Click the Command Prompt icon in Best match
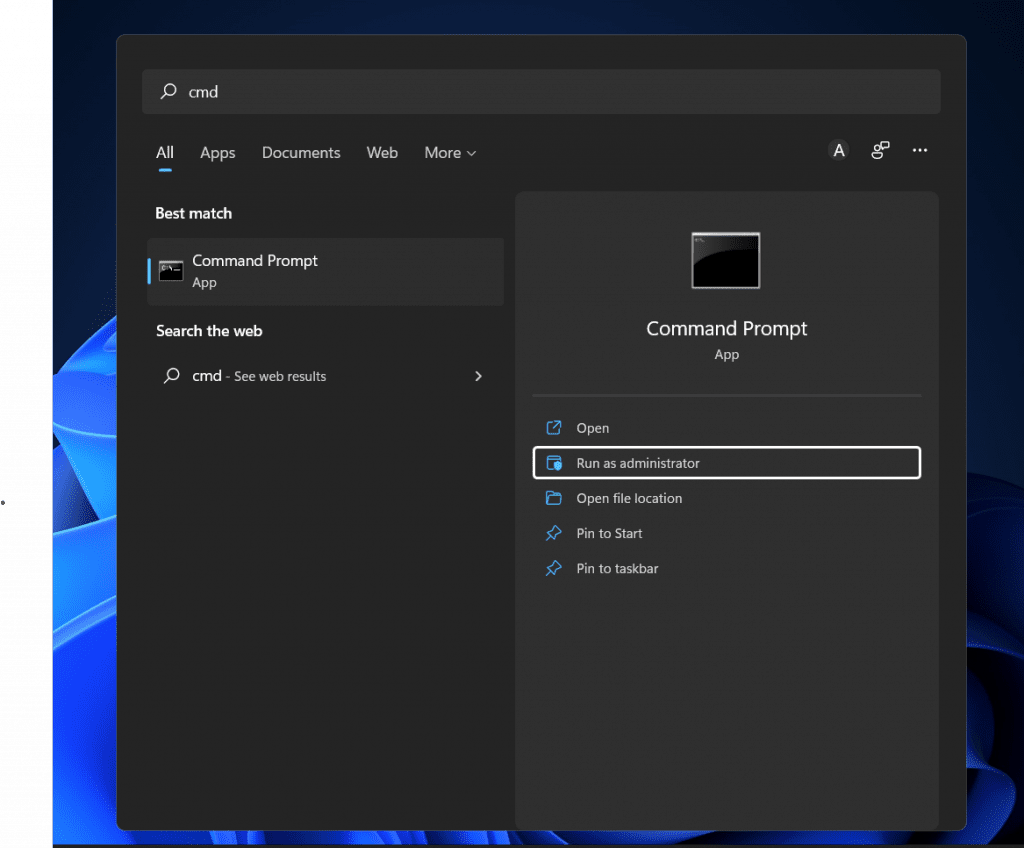Screen dimensions: 1024x848 point(170,270)
